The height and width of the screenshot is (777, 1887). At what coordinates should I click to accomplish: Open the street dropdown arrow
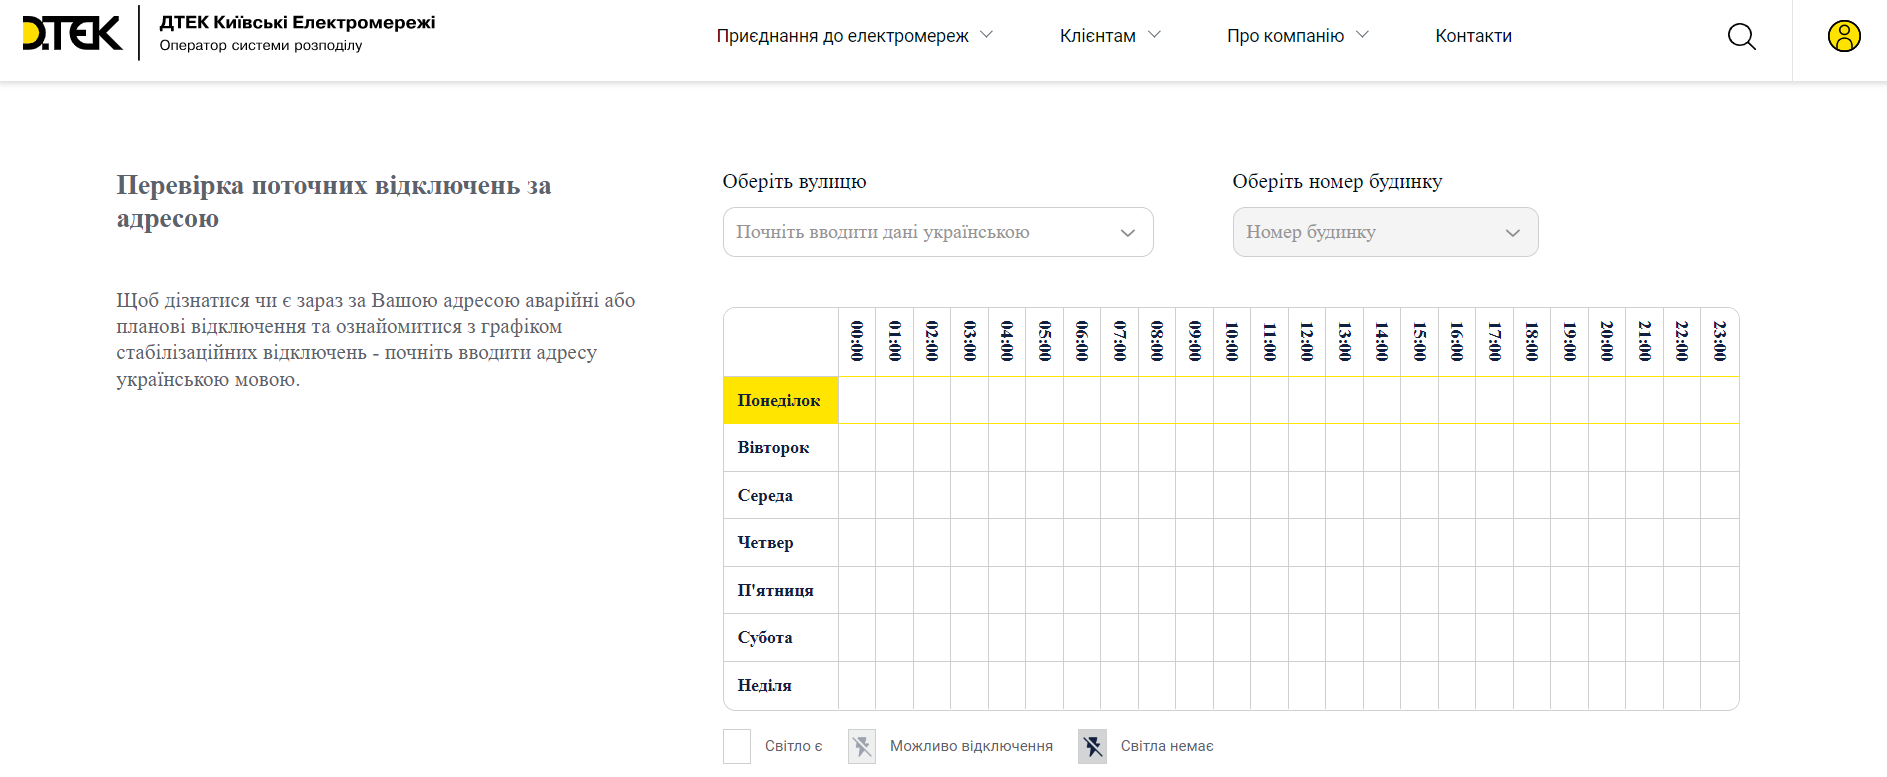[1128, 233]
